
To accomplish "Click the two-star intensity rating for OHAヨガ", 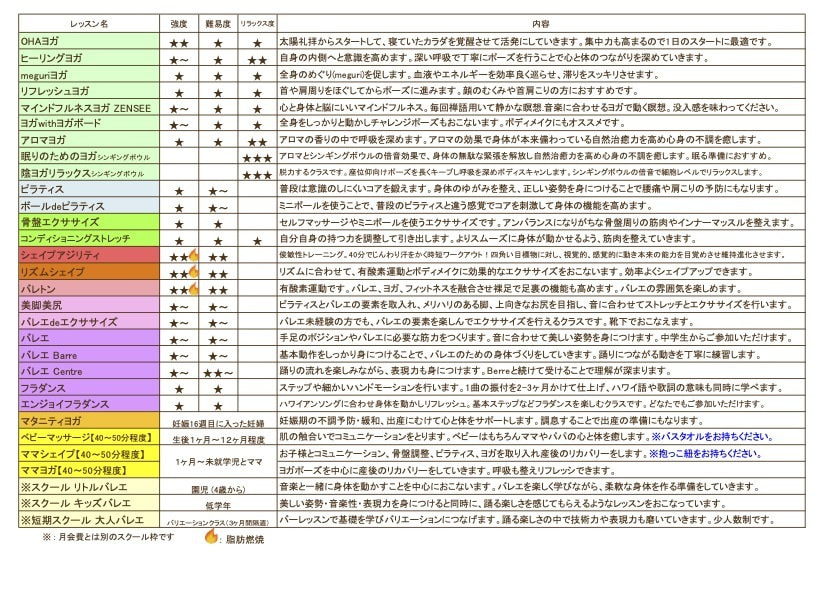I will point(179,43).
